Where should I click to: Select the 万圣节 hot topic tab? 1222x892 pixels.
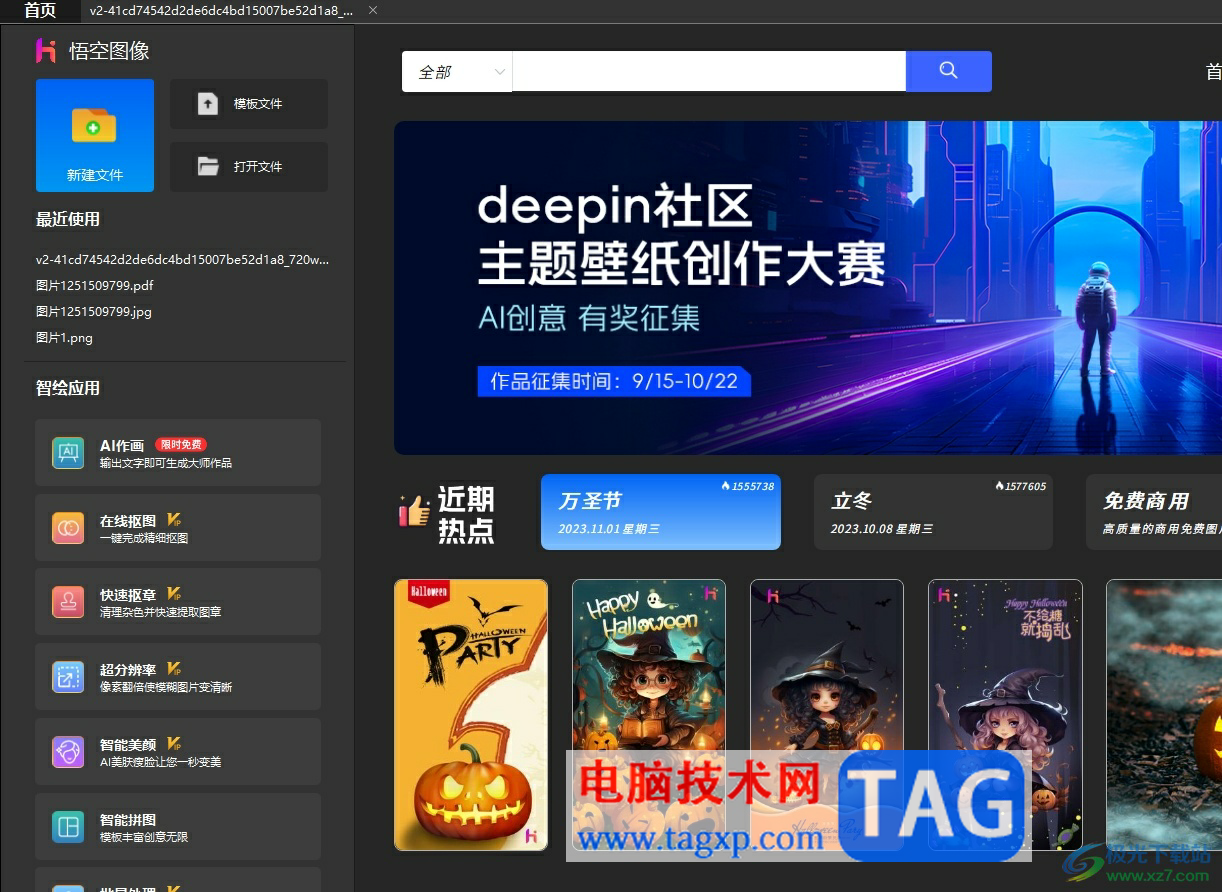661,512
